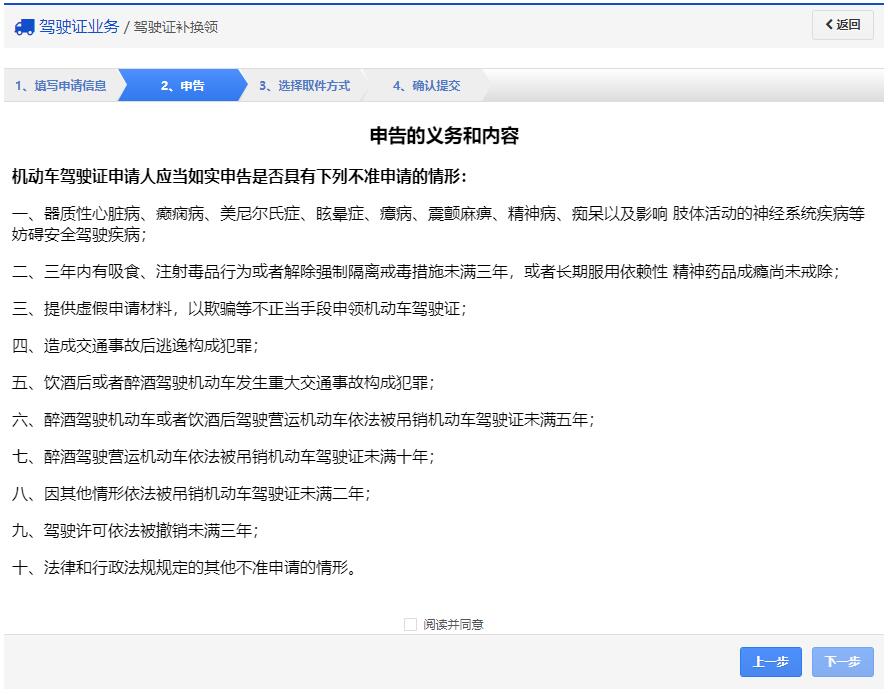Click the left chevron inside the 返回 button
The width and height of the screenshot is (888, 694).
click(827, 25)
